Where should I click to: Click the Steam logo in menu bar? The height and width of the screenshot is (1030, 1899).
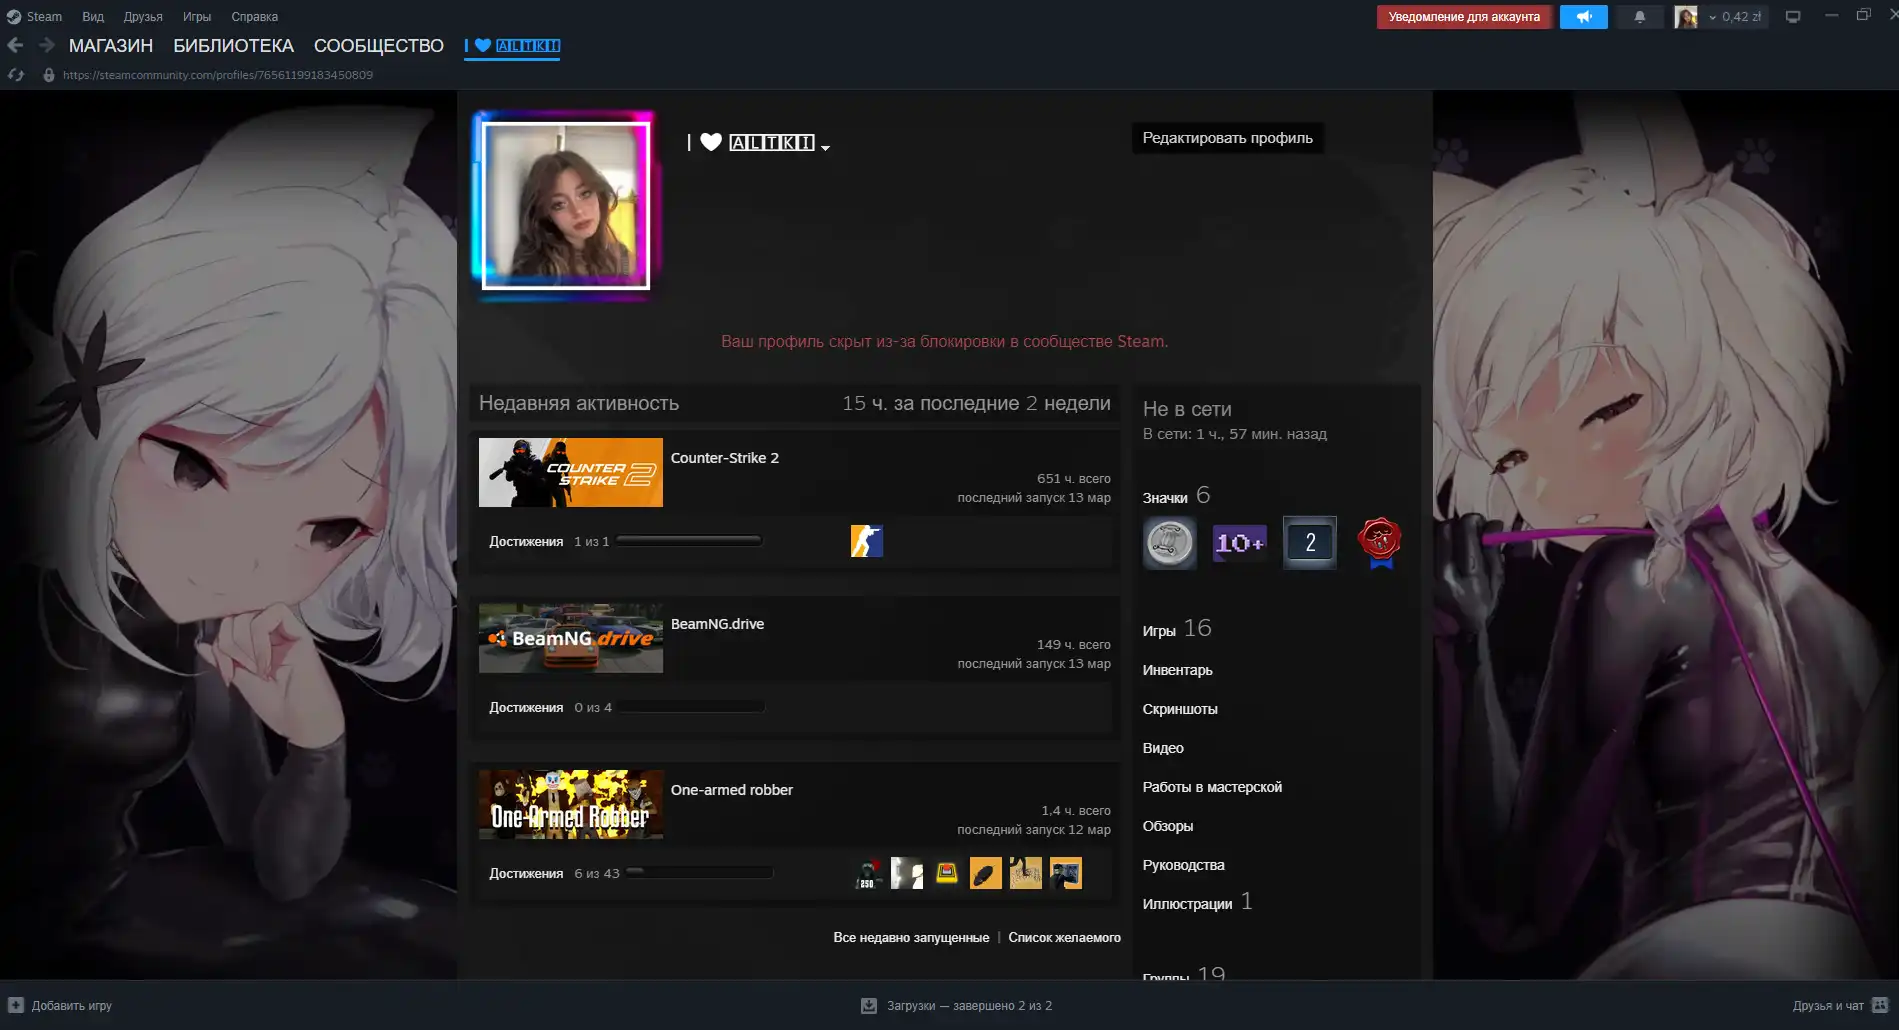(x=14, y=17)
